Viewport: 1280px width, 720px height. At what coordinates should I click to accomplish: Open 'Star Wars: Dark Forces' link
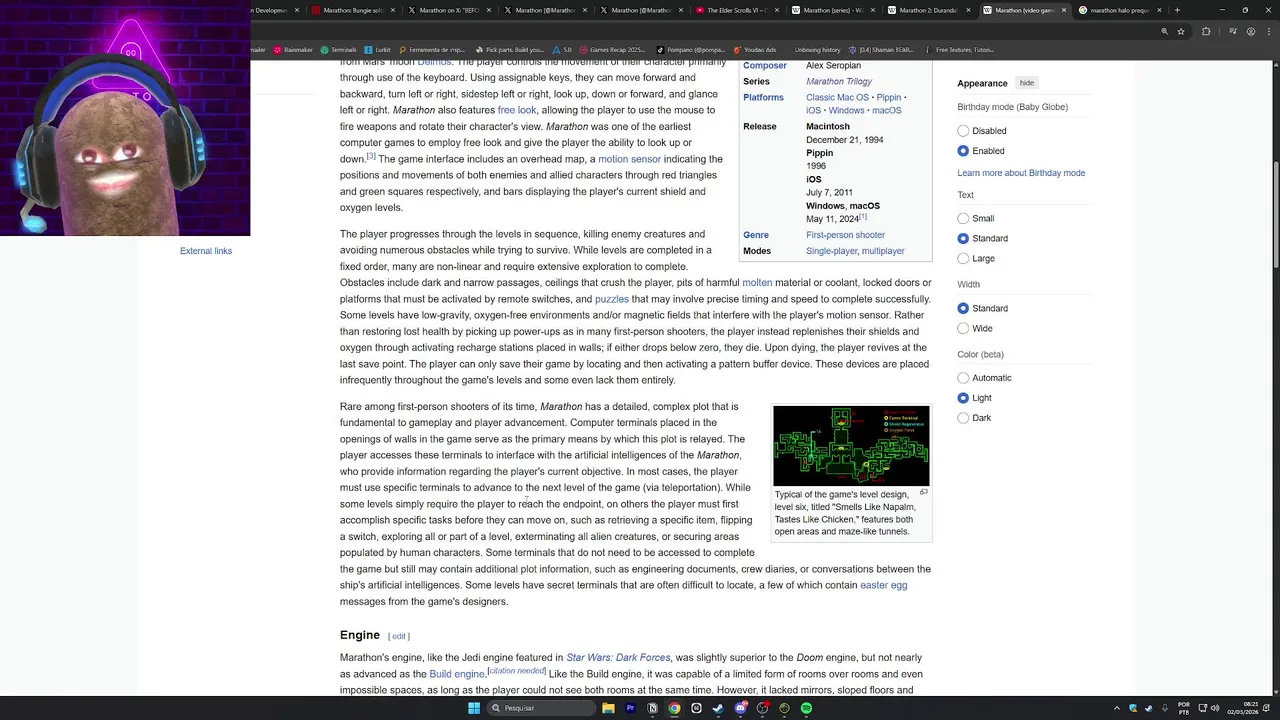618,658
